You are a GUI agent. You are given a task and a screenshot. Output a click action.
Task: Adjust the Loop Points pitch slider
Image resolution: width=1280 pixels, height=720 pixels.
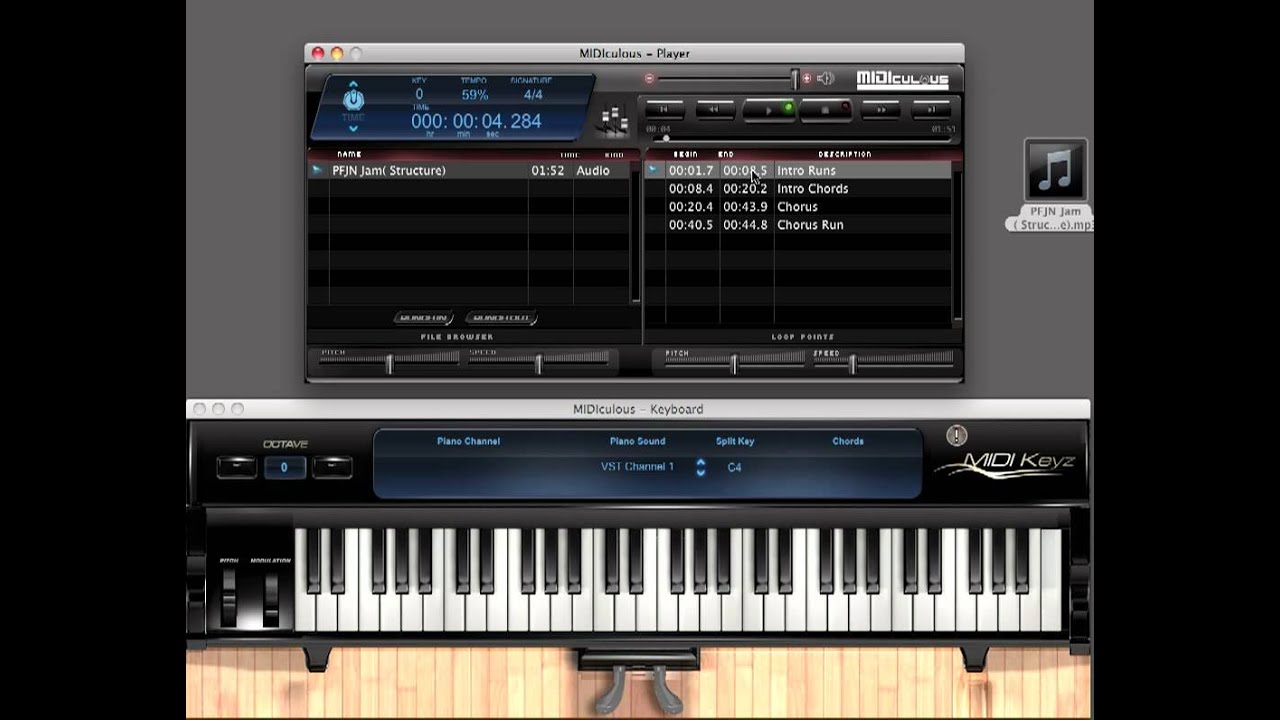click(734, 362)
